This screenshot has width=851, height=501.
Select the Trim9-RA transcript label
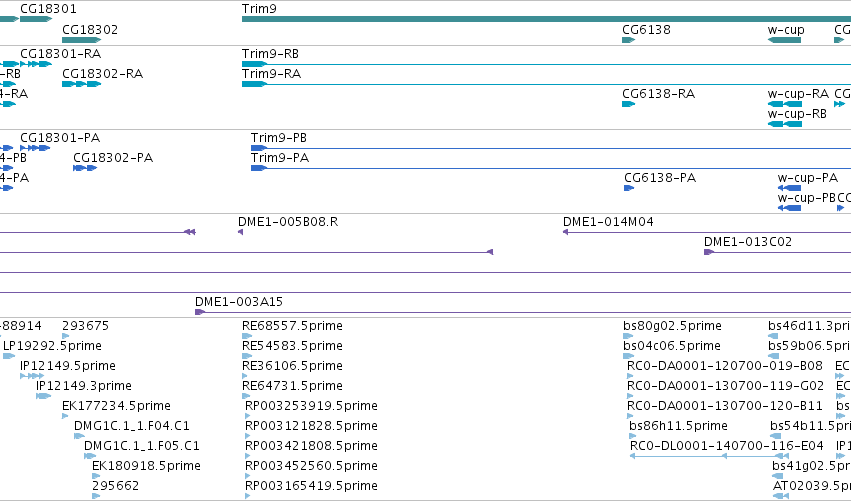coord(271,74)
